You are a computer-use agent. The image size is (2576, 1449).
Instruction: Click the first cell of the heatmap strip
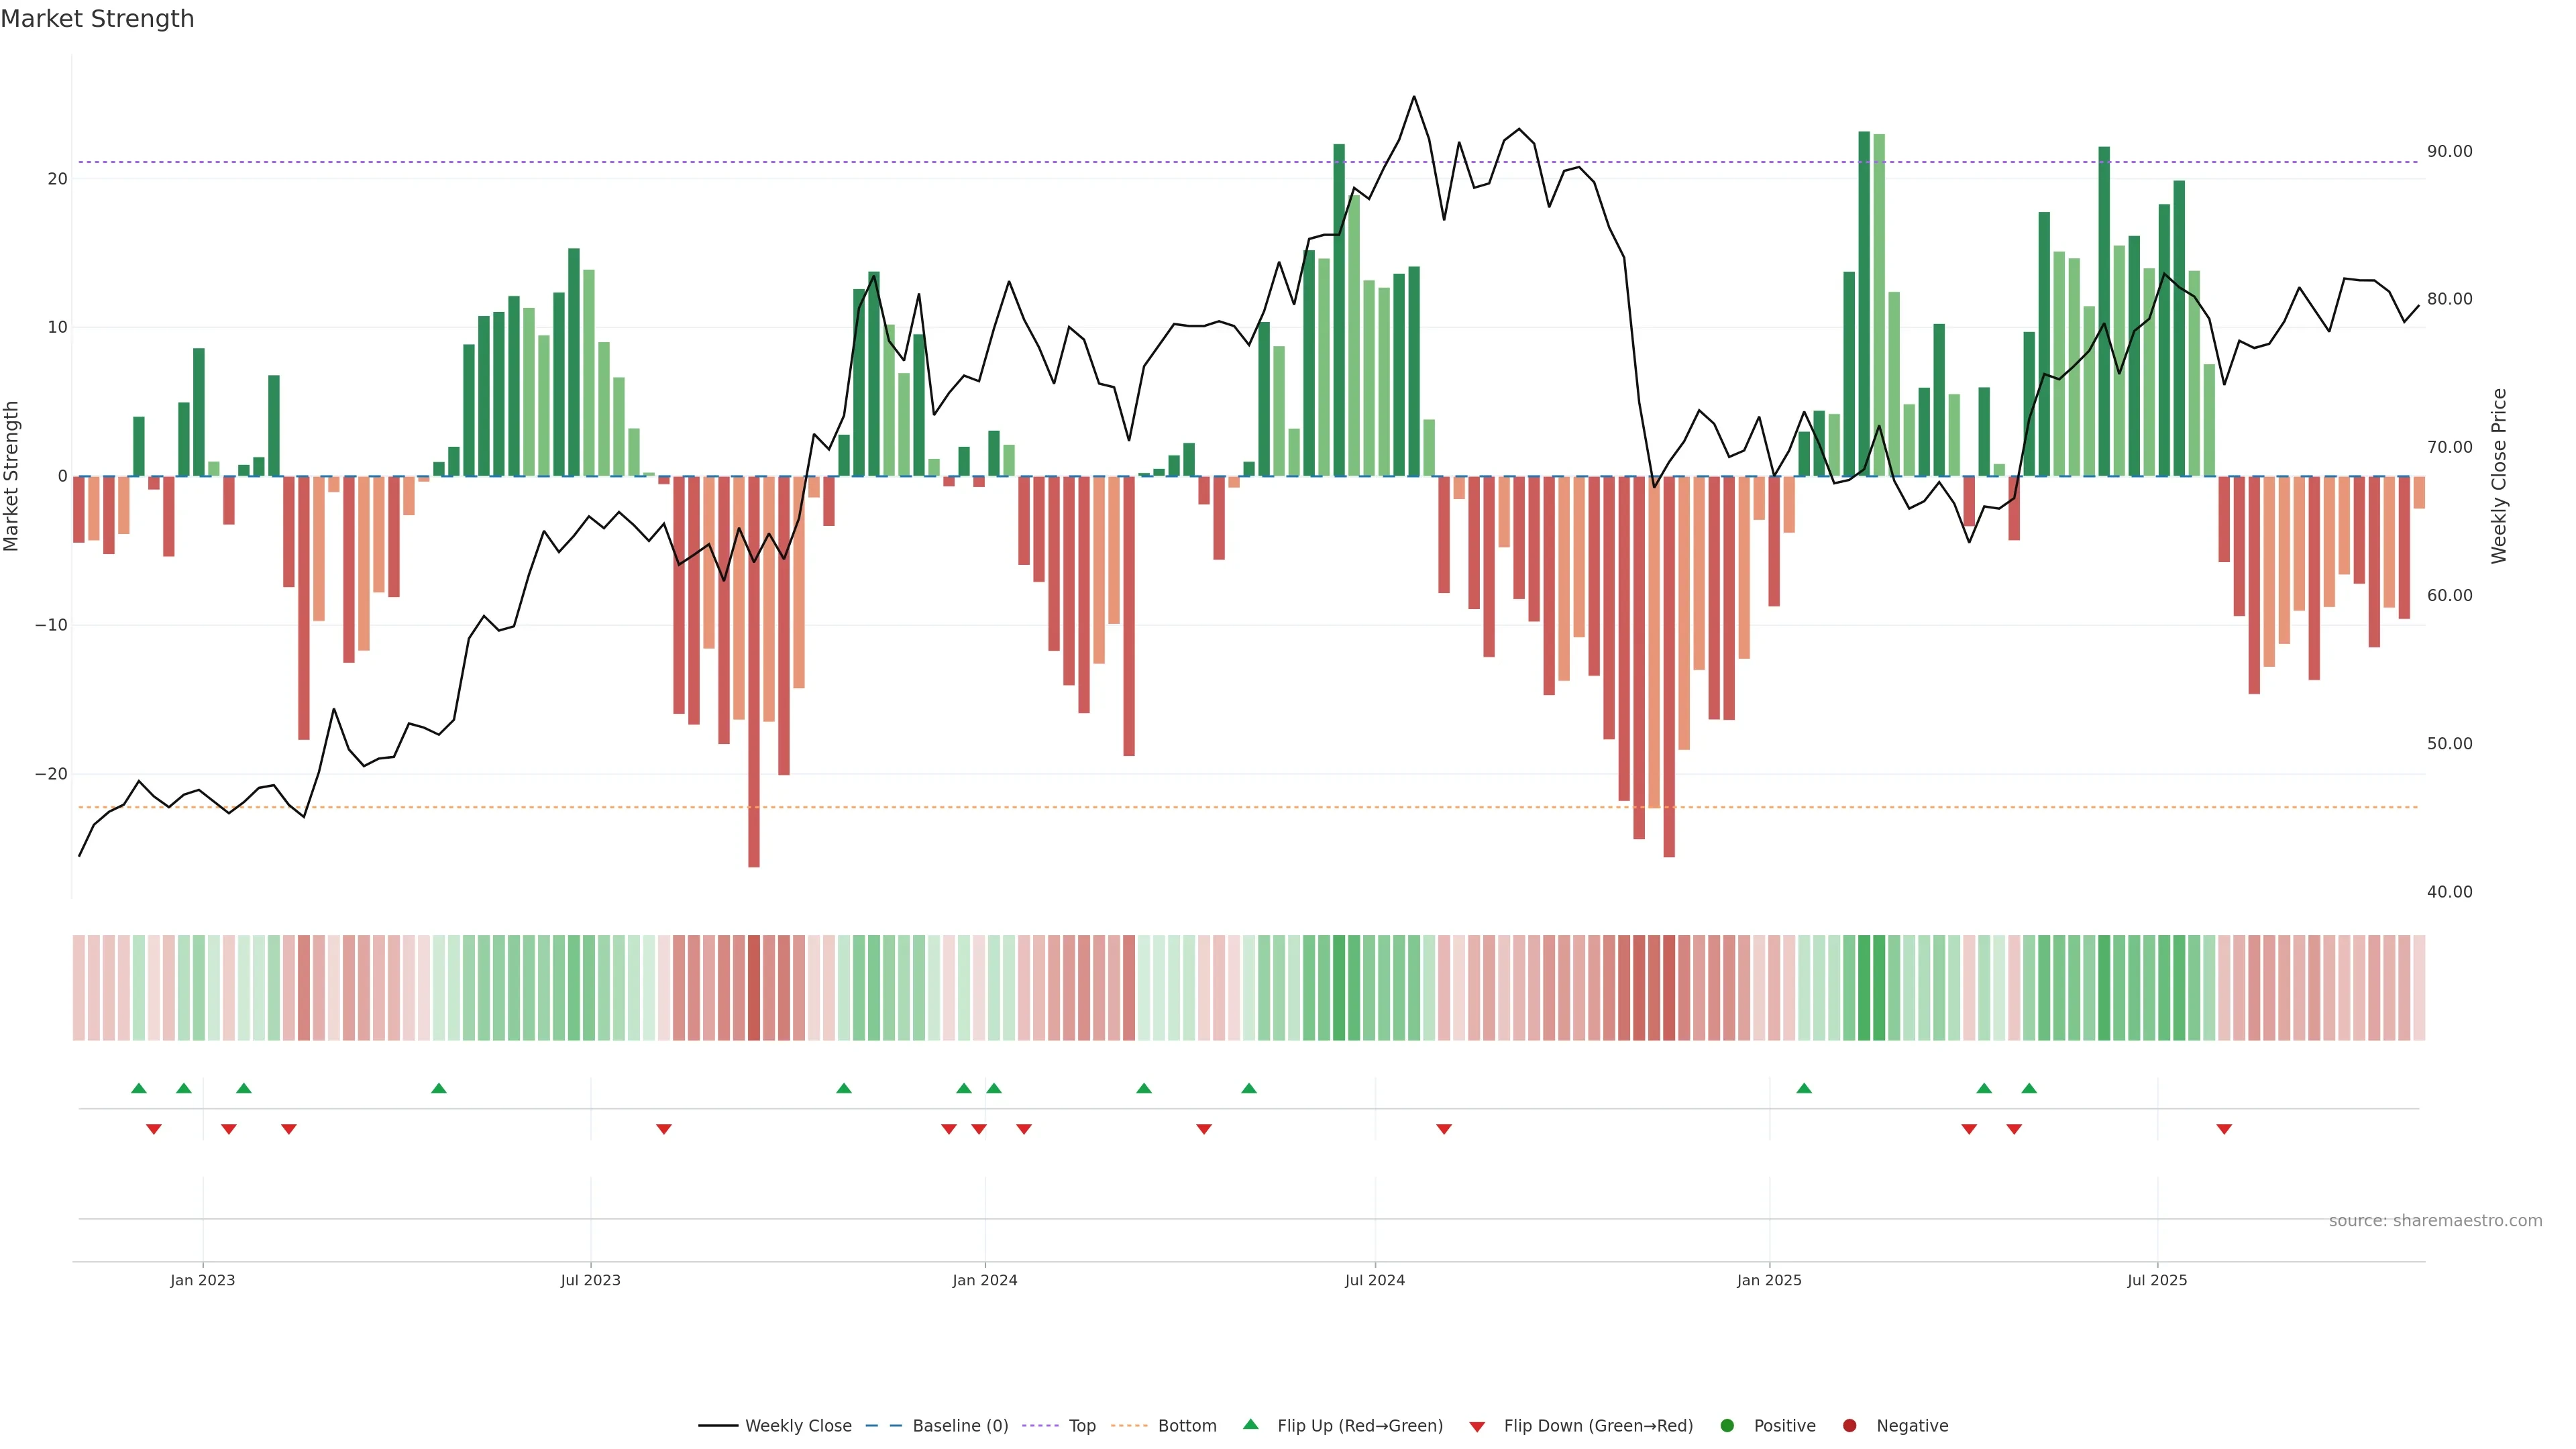[78, 987]
